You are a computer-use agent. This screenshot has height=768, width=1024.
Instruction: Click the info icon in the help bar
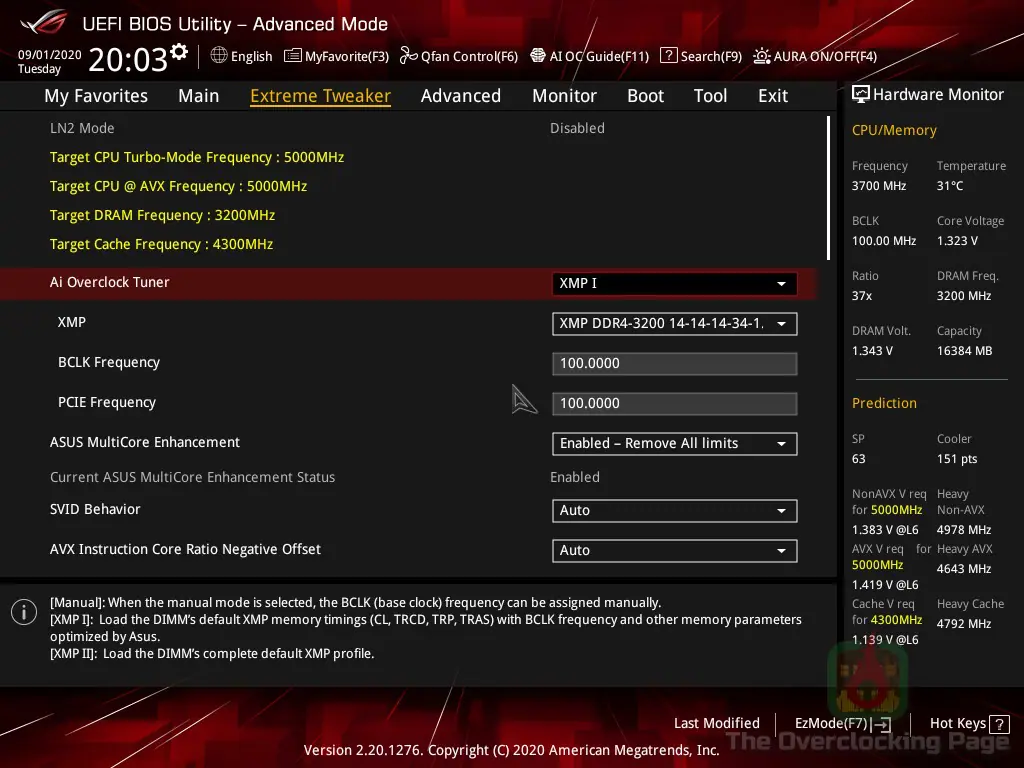tap(23, 611)
